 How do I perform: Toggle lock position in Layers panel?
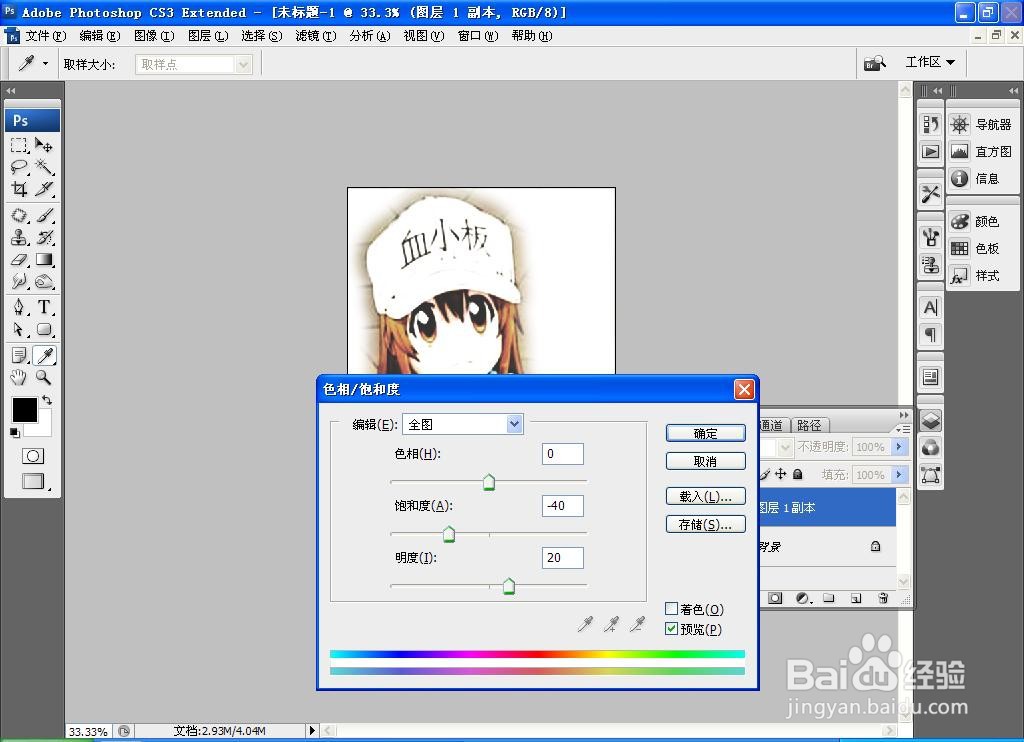(780, 474)
